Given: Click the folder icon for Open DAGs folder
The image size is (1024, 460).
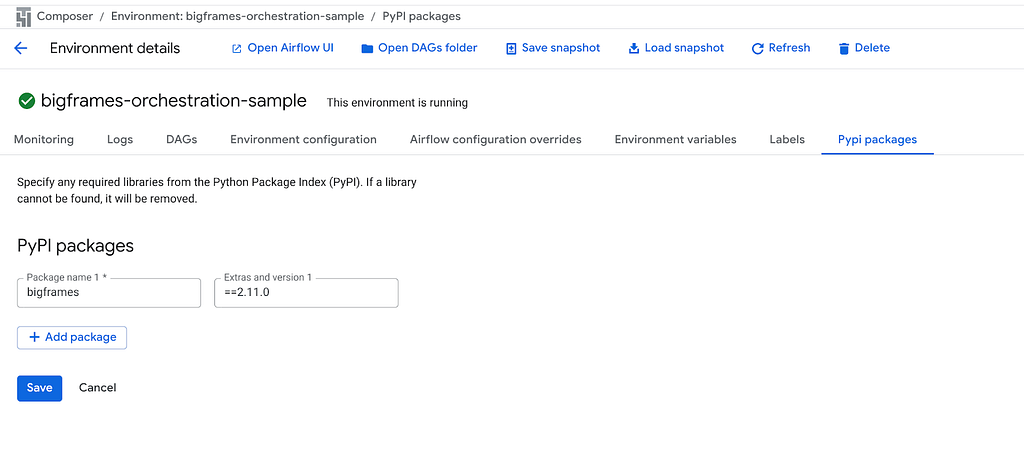Looking at the screenshot, I should [367, 49].
